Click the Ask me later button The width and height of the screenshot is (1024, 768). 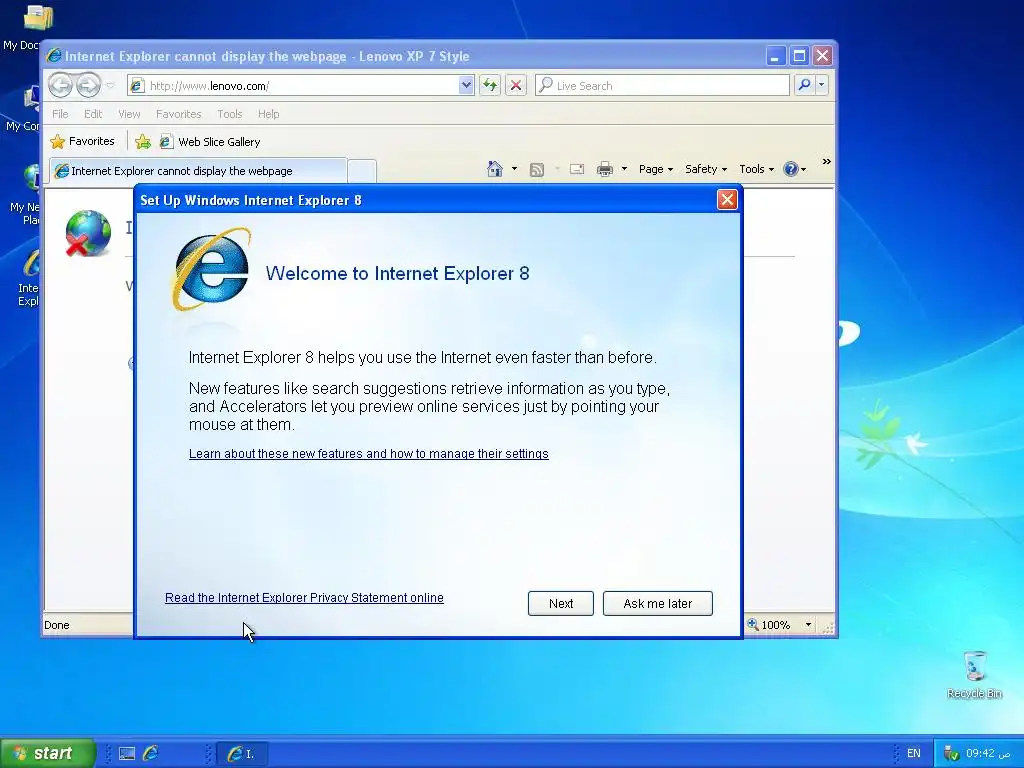click(658, 603)
